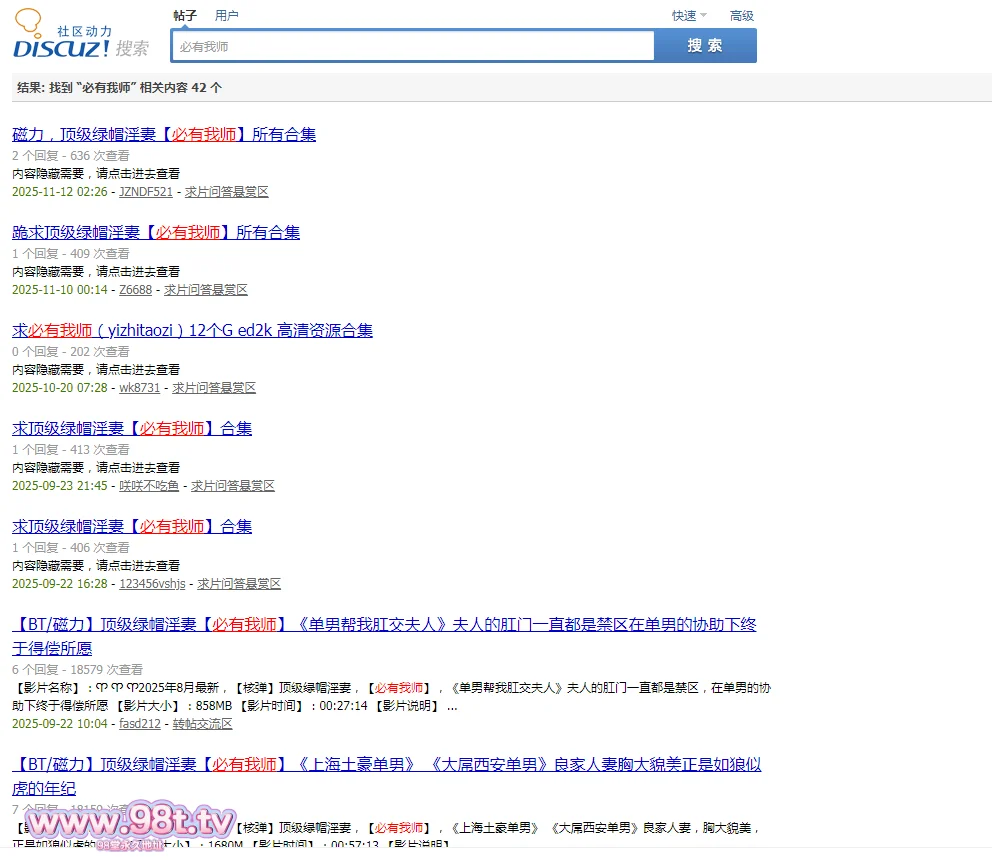The width and height of the screenshot is (992, 860).
Task: Focus the search keyword input field
Action: point(412,46)
